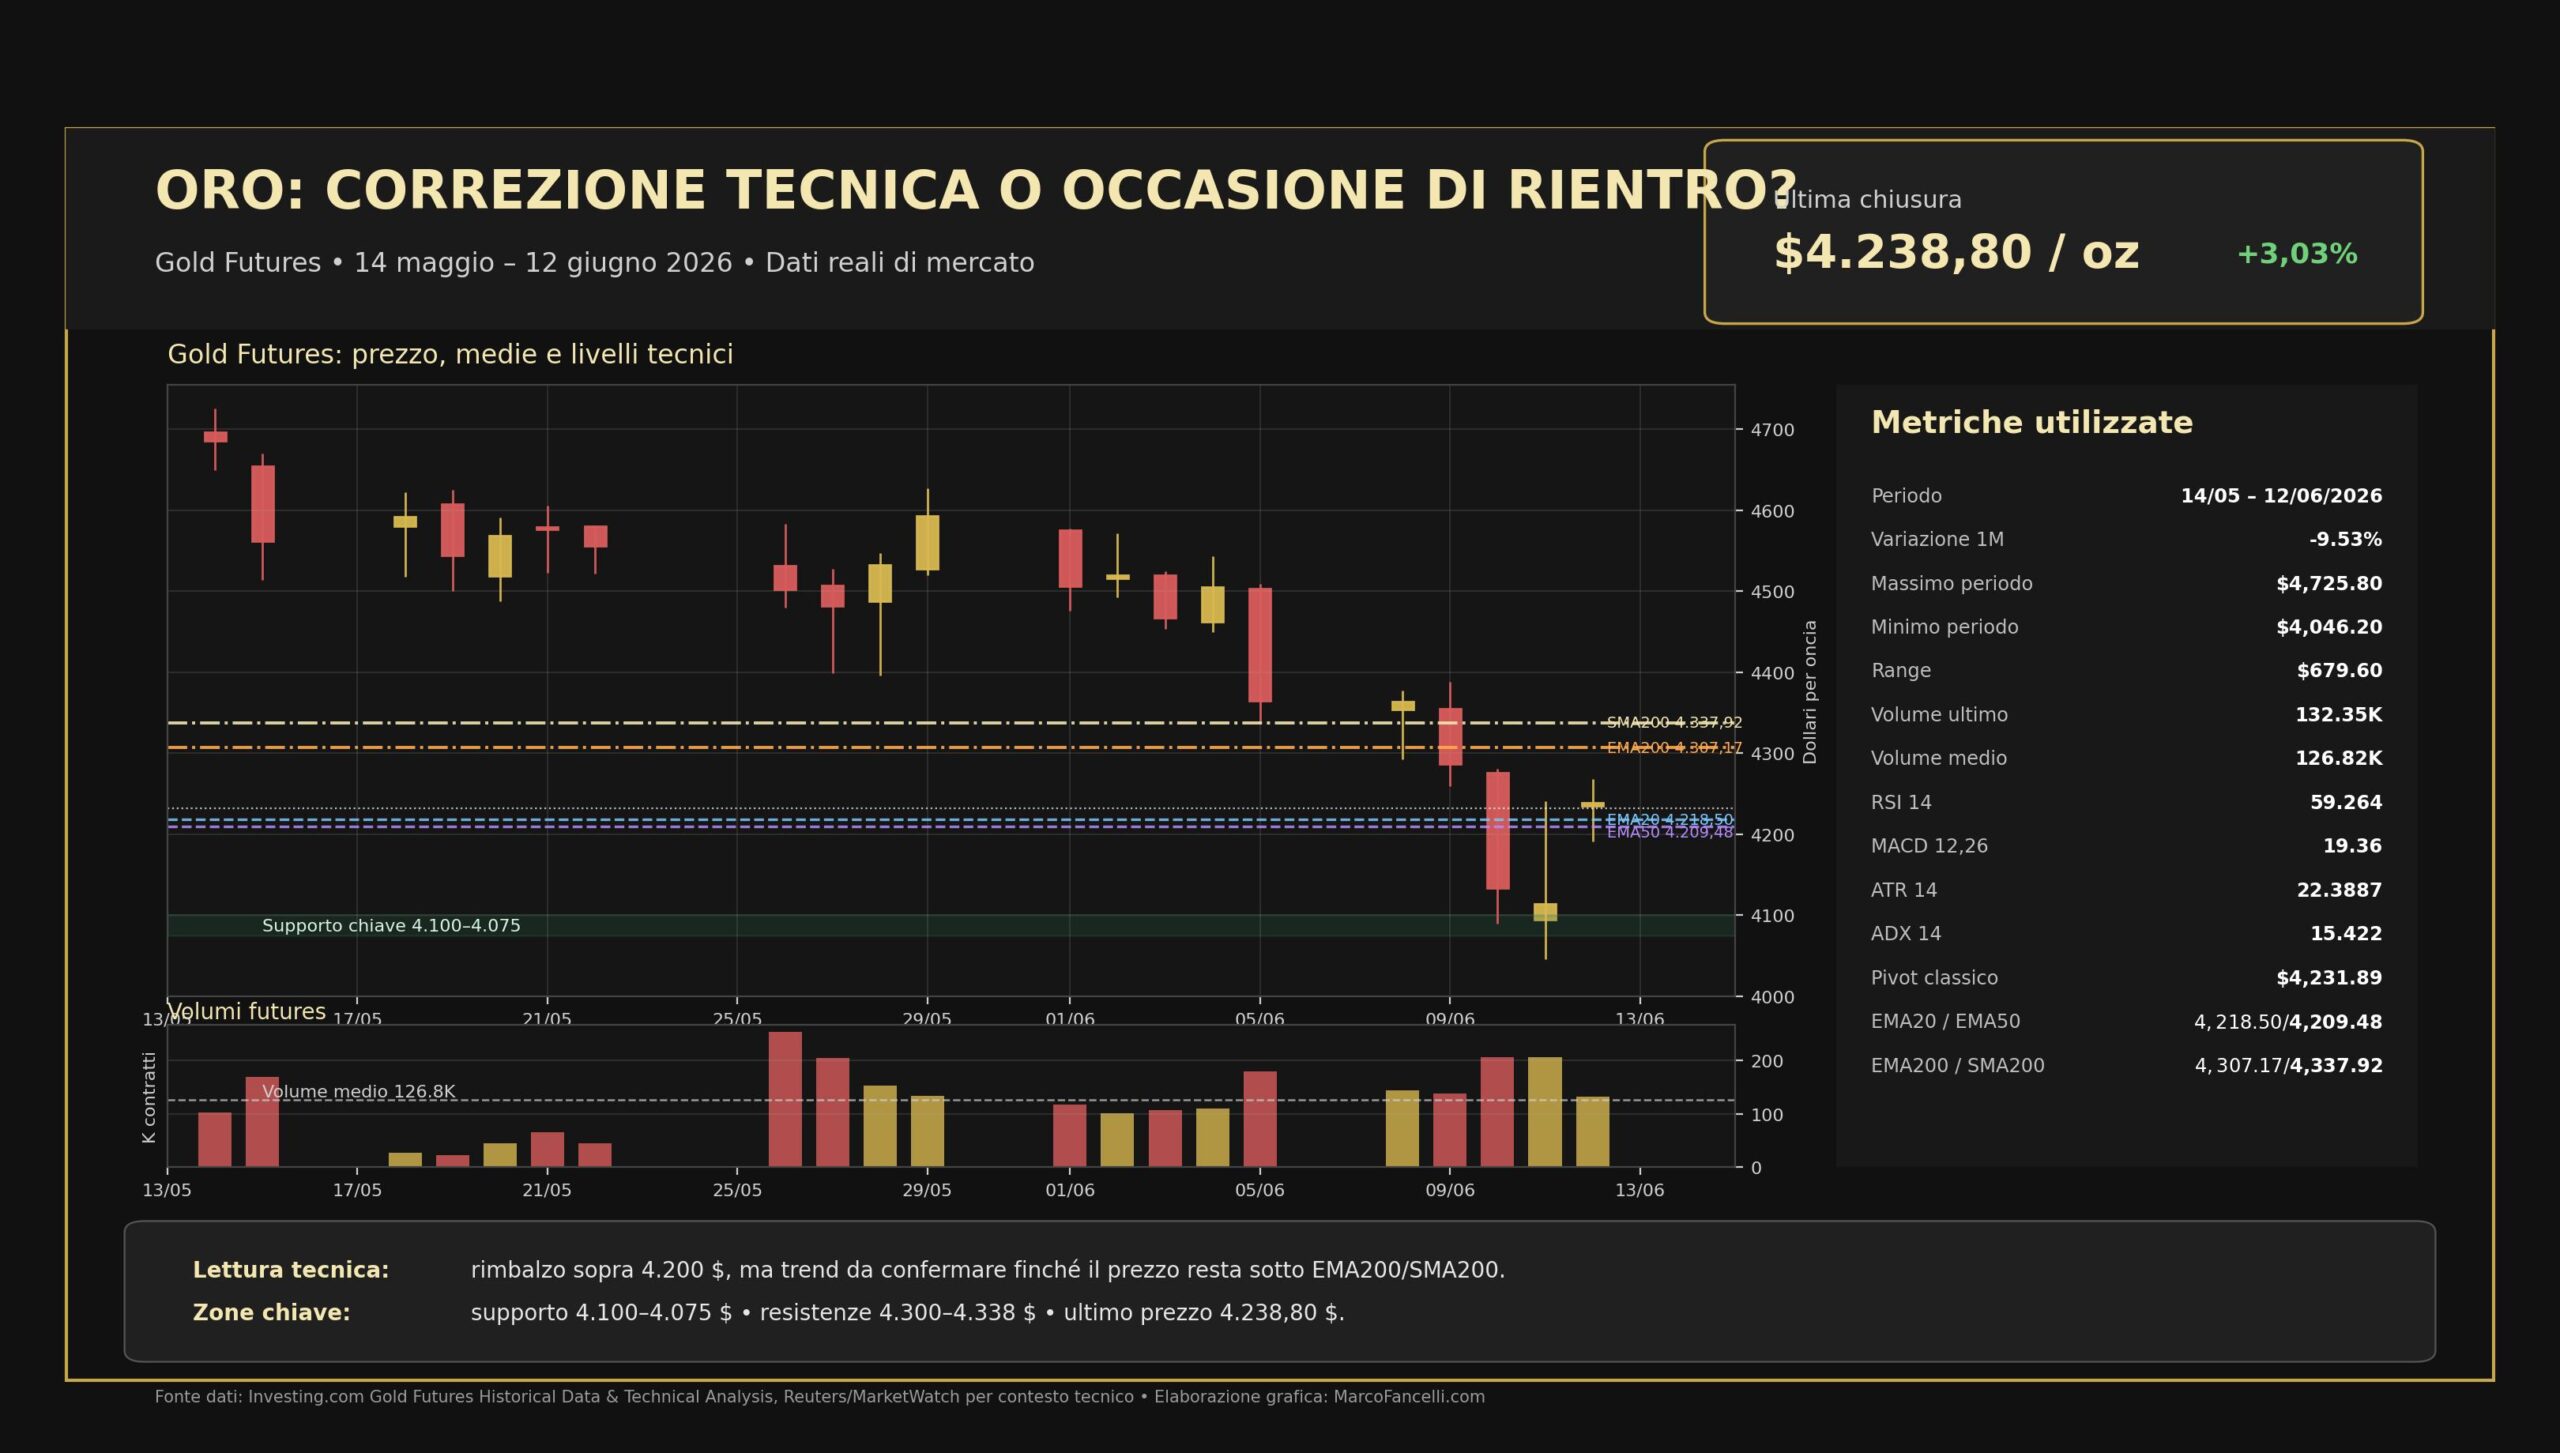The width and height of the screenshot is (2560, 1453).
Task: Click the K contratti axis label
Action: pos(149,1097)
